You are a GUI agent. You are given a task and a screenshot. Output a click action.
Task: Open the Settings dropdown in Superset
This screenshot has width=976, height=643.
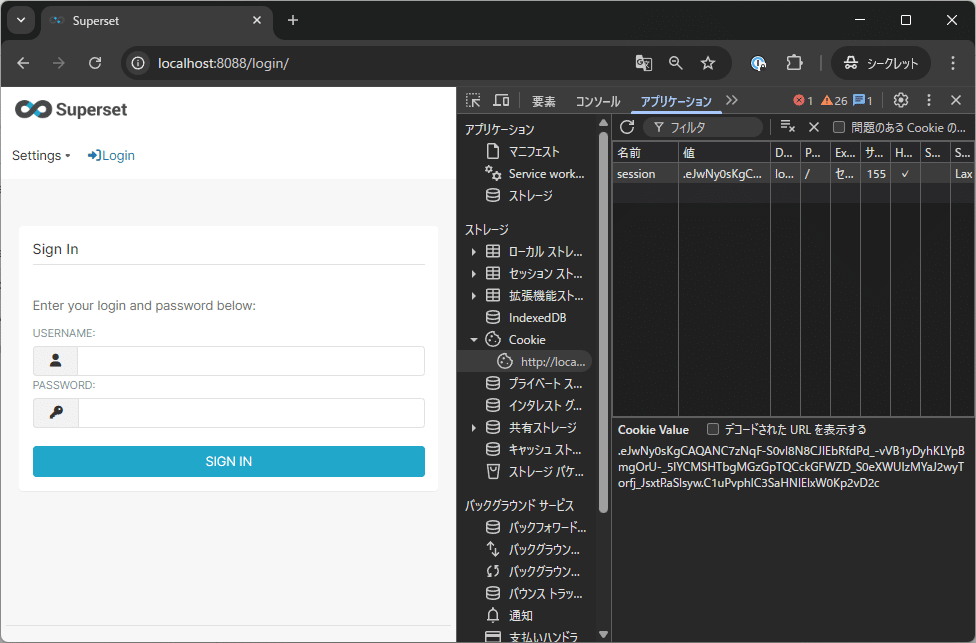pyautogui.click(x=41, y=155)
